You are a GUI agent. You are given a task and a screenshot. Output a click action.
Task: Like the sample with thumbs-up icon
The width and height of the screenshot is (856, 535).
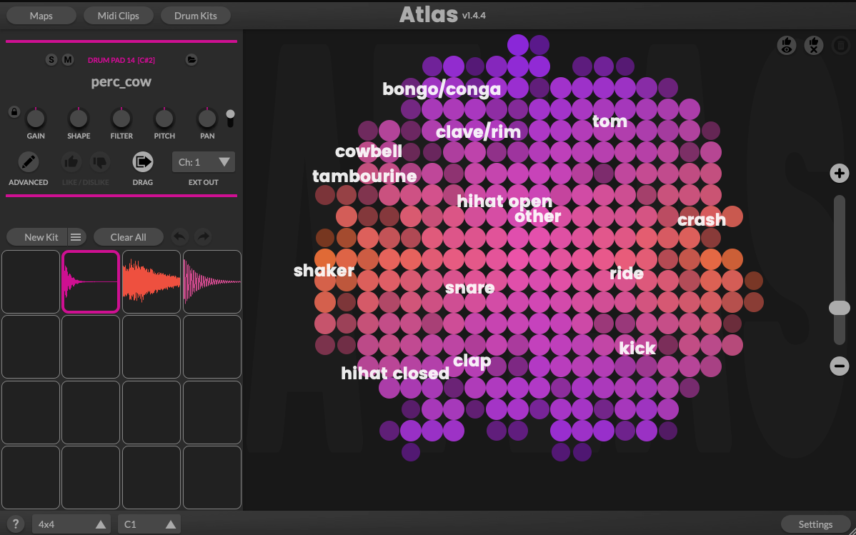72,162
